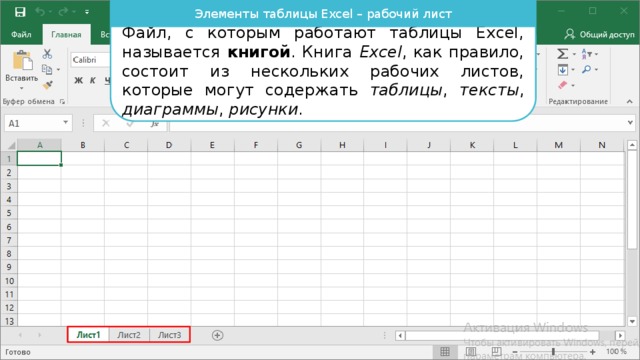Viewport: 640px width, 360px height.
Task: Select row header 7
Action: 9,240
